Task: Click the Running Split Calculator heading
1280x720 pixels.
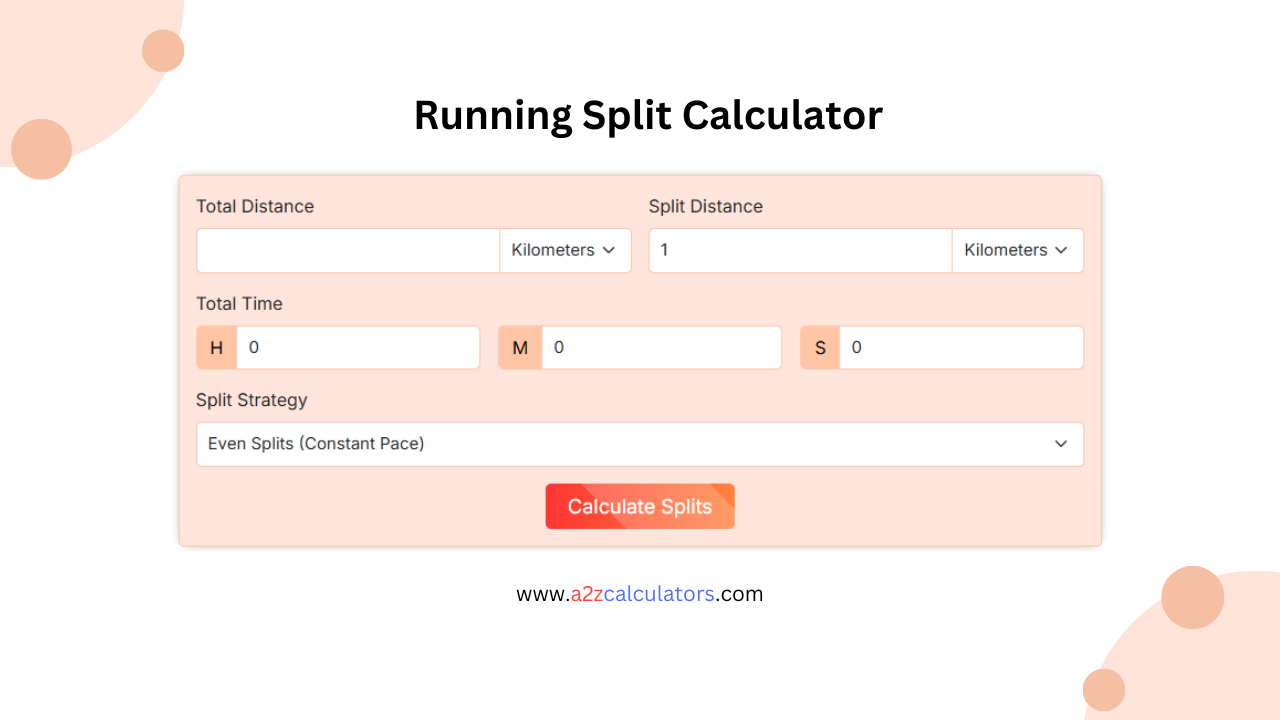Action: 648,115
